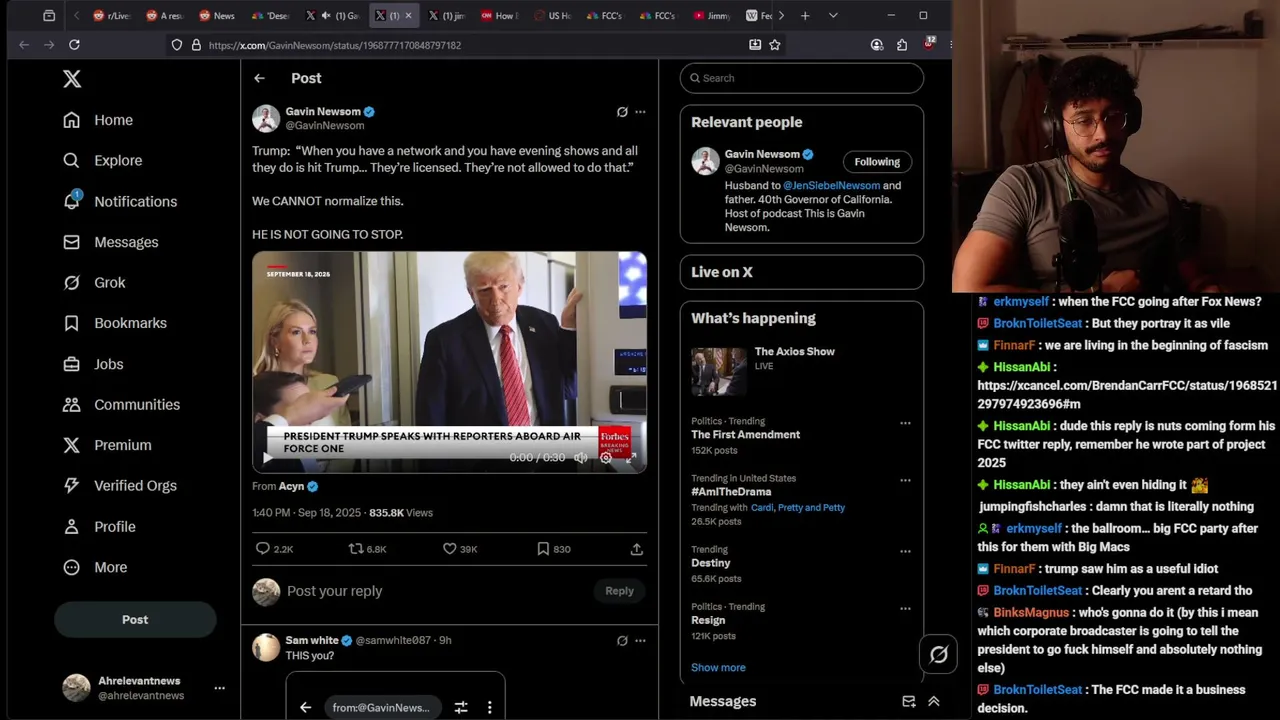
Task: Open The First Amendment trend
Action: (746, 435)
